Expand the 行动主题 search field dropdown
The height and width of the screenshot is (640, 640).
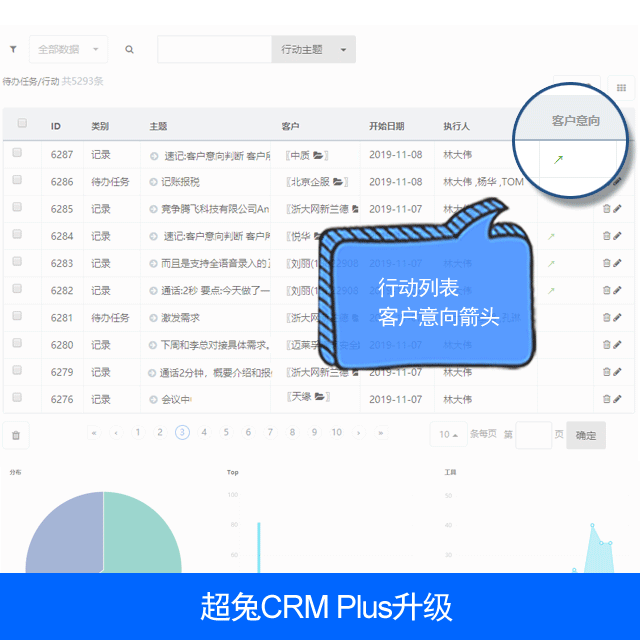point(313,49)
